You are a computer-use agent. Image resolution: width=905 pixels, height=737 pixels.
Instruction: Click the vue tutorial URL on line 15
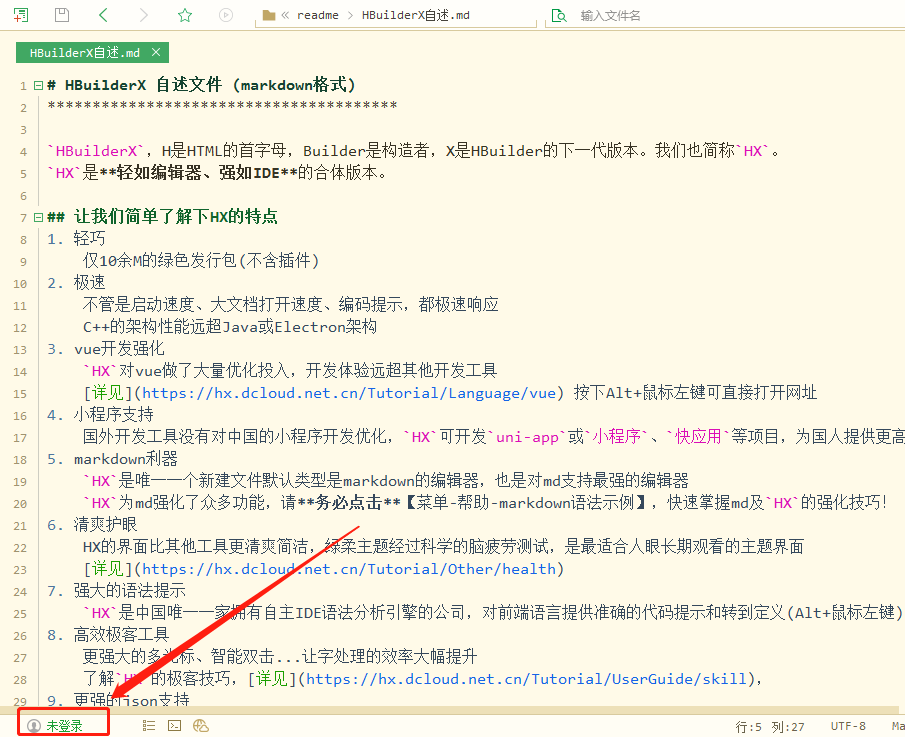(349, 393)
